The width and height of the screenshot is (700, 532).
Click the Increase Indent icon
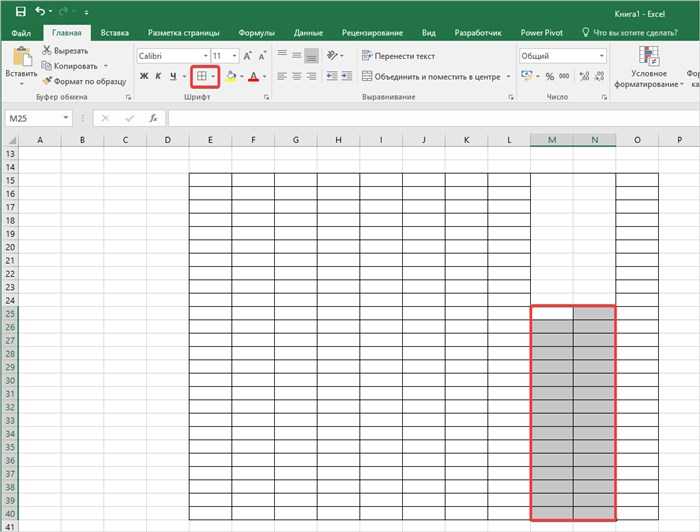346,76
